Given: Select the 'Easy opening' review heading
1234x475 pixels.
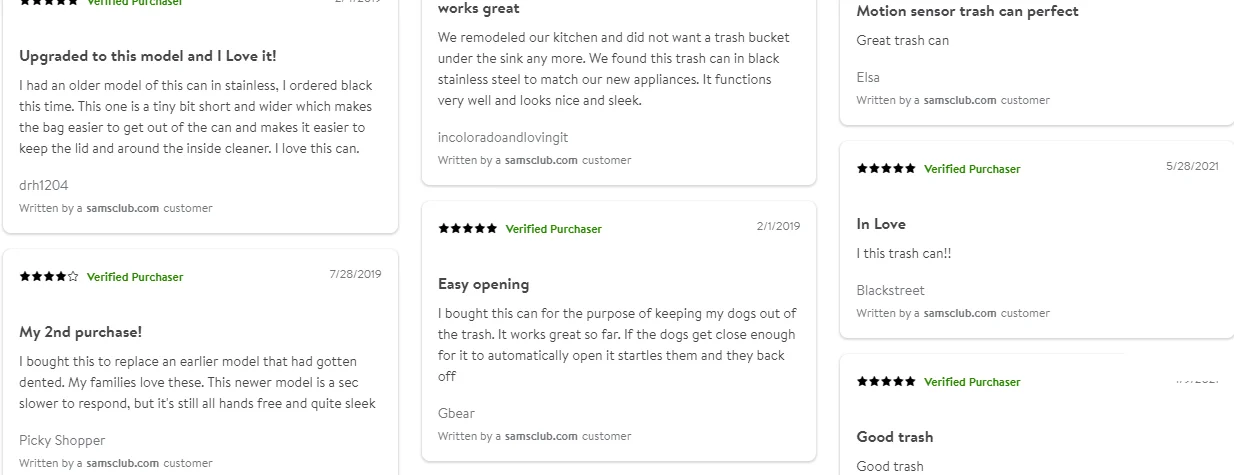Looking at the screenshot, I should click(484, 284).
